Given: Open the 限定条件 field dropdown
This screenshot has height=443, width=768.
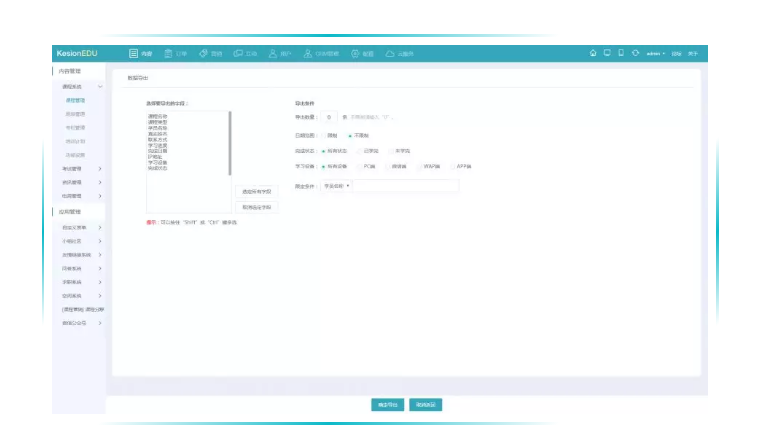Looking at the screenshot, I should coord(336,186).
